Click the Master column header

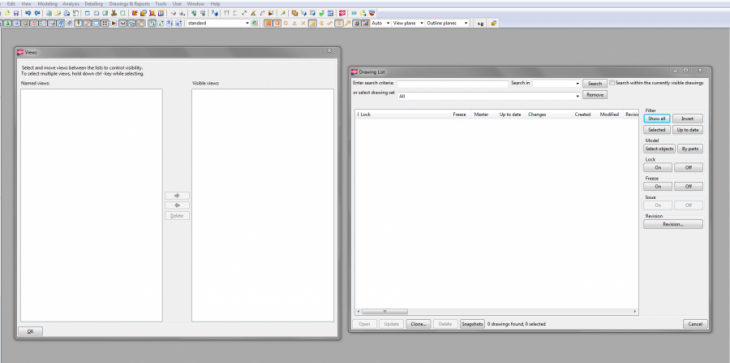(481, 114)
